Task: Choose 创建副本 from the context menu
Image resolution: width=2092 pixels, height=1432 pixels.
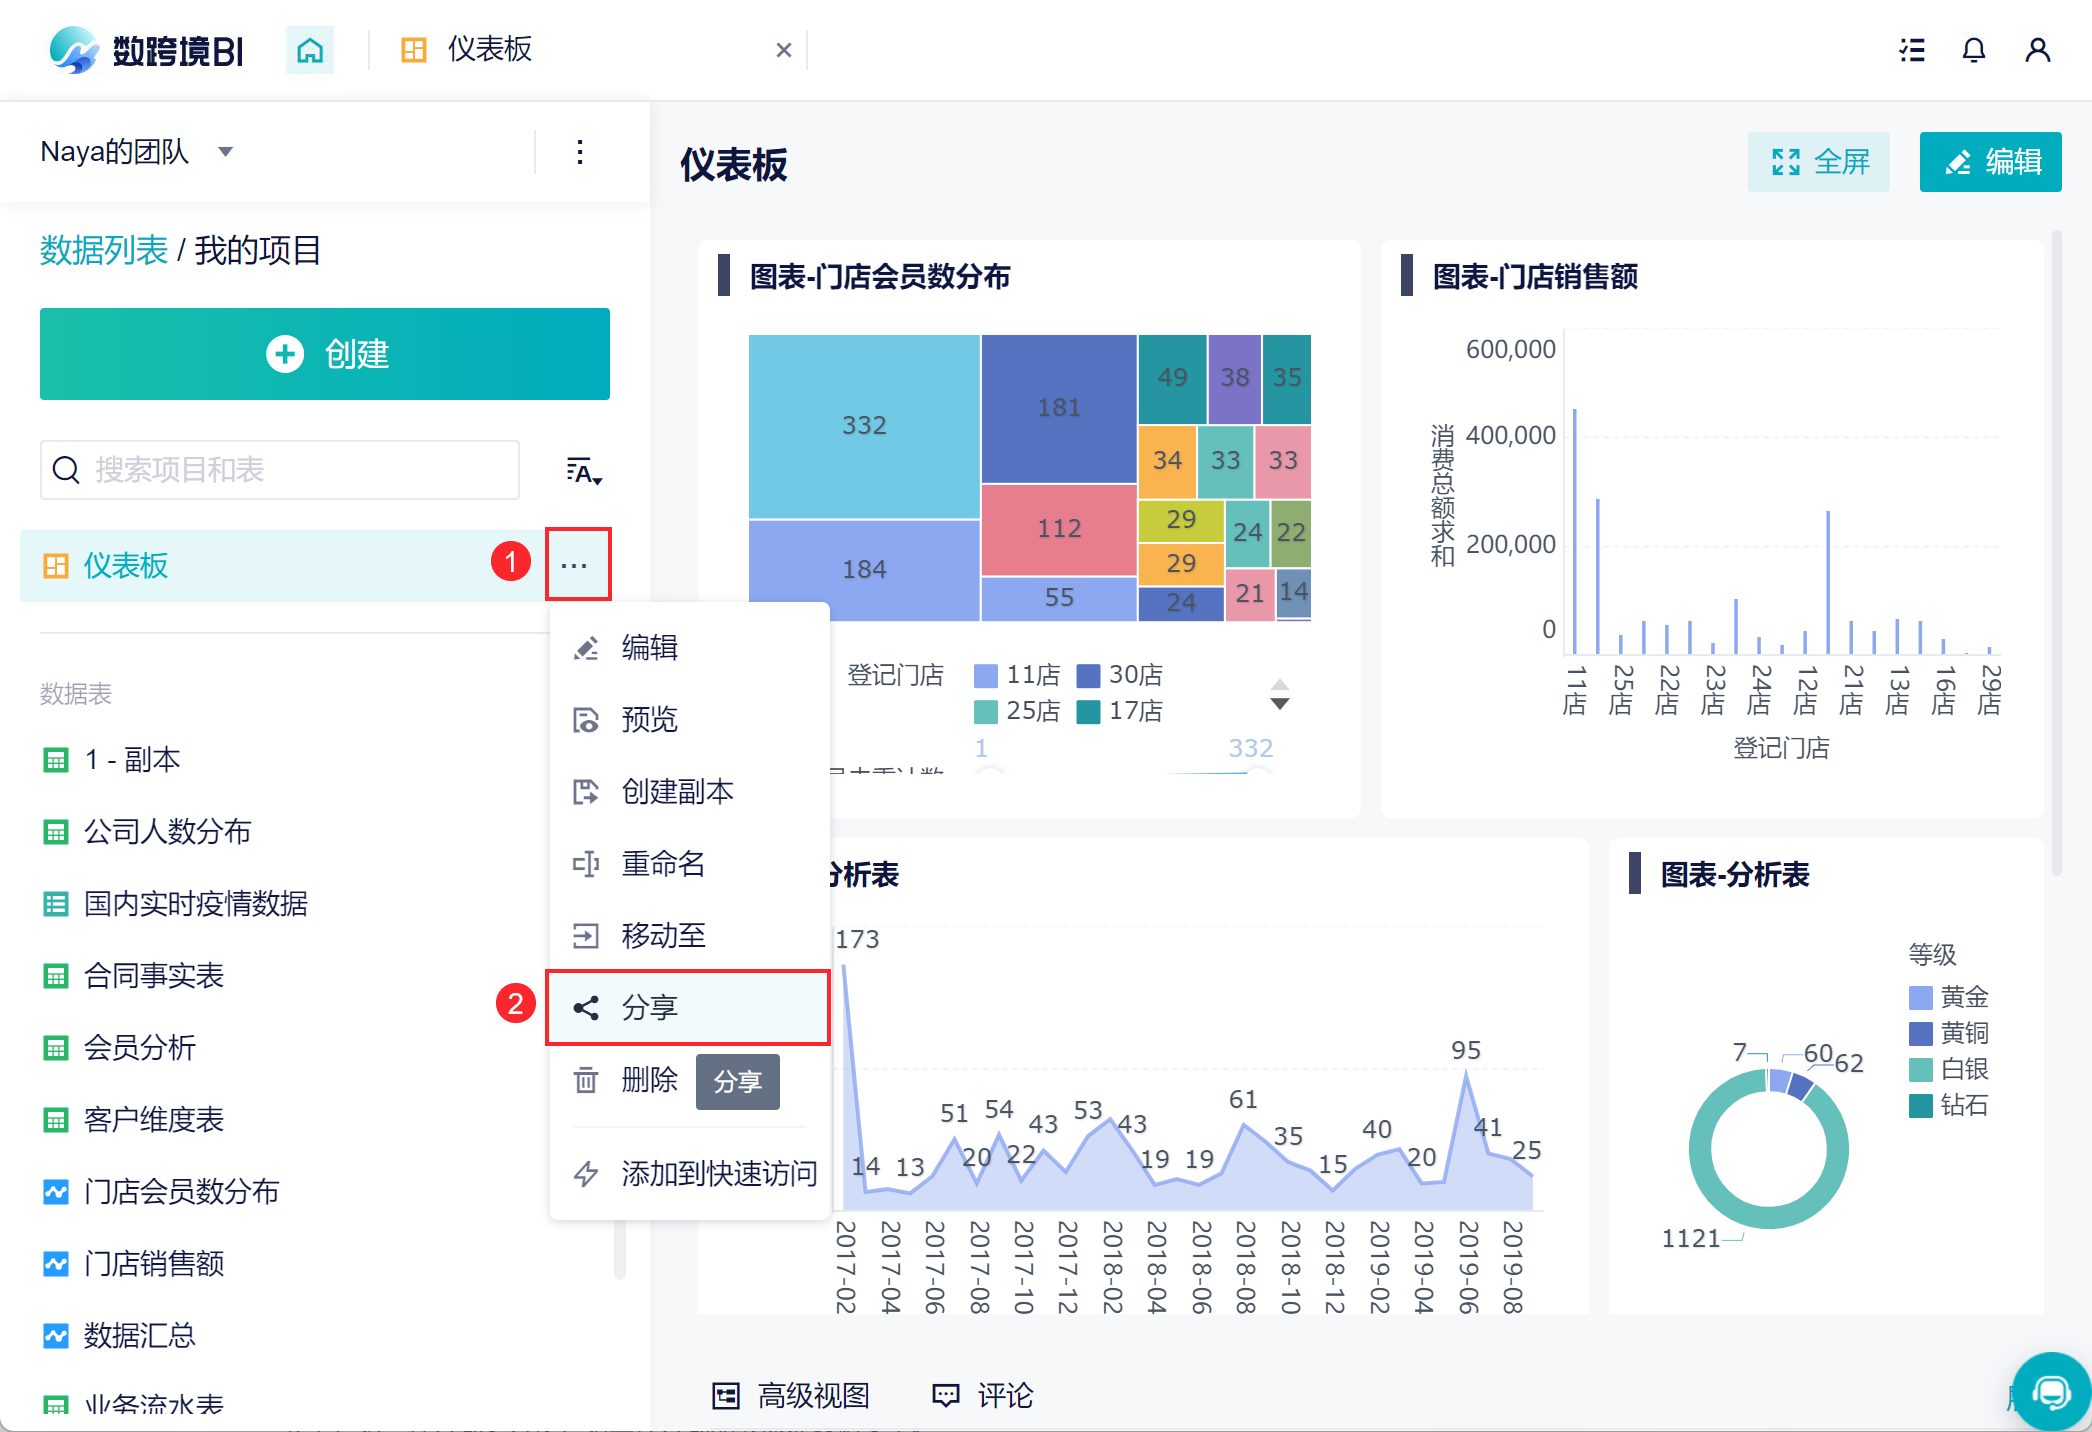Action: click(677, 791)
